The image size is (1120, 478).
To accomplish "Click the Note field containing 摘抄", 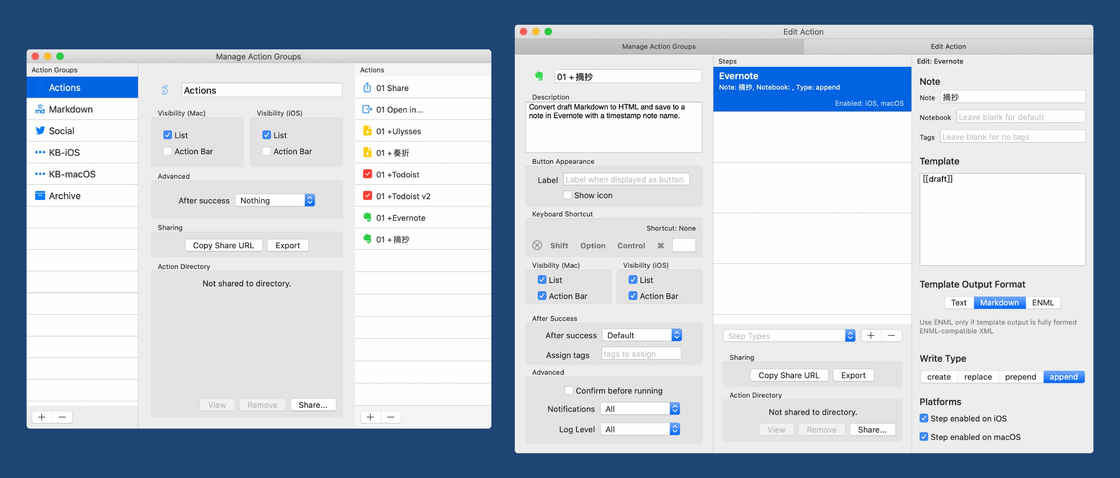I will click(1011, 96).
